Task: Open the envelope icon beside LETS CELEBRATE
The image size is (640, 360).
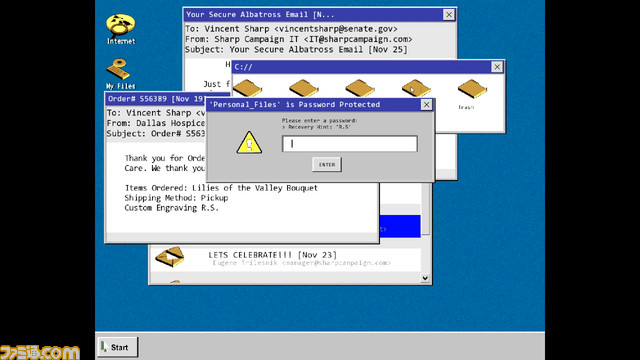Action: pos(170,257)
